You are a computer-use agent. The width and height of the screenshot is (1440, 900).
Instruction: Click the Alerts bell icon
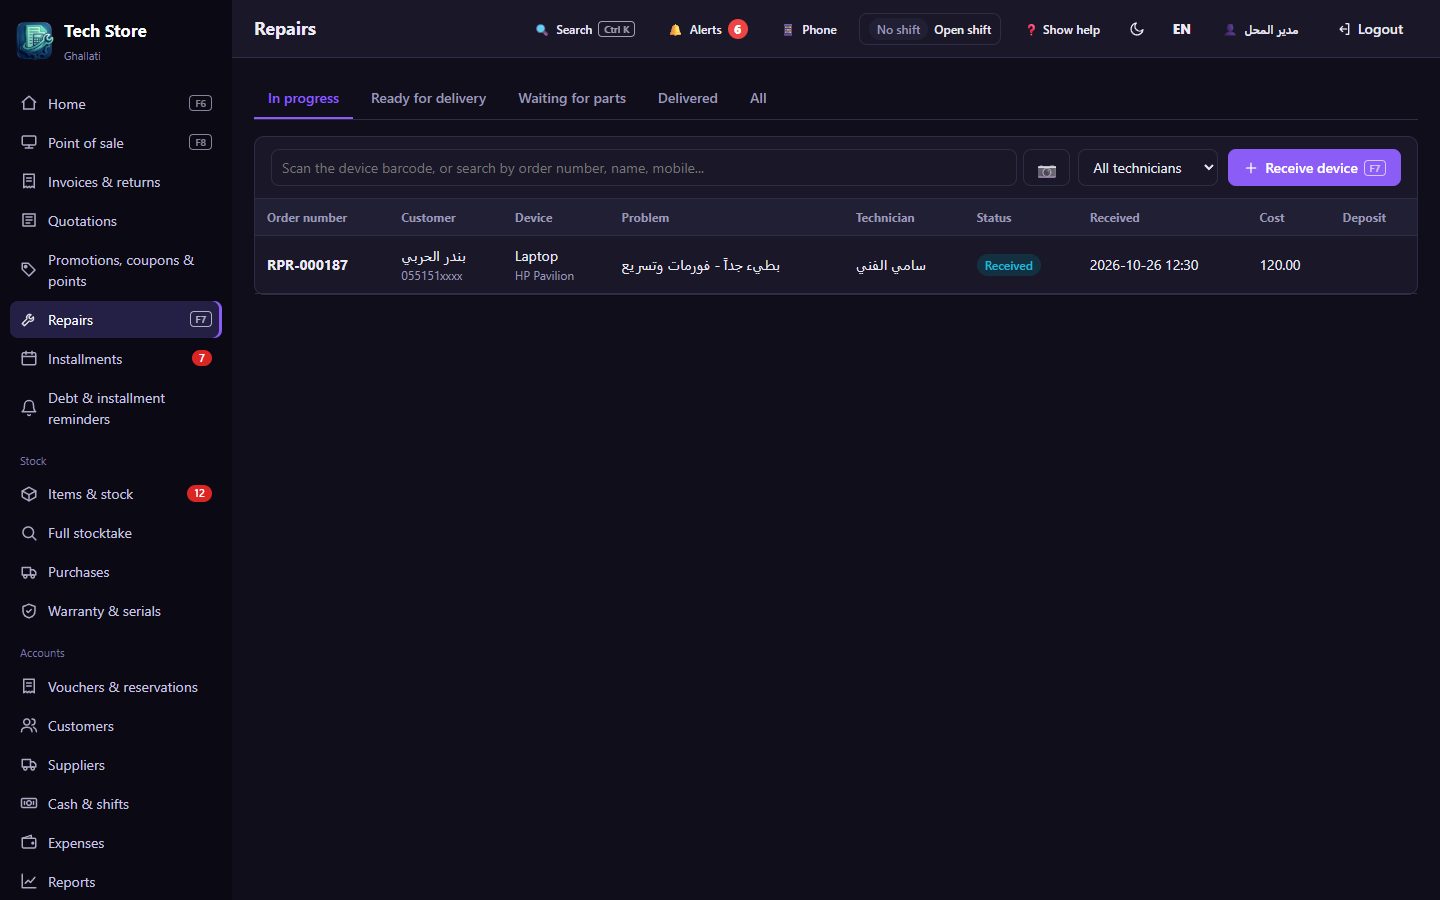coord(675,30)
